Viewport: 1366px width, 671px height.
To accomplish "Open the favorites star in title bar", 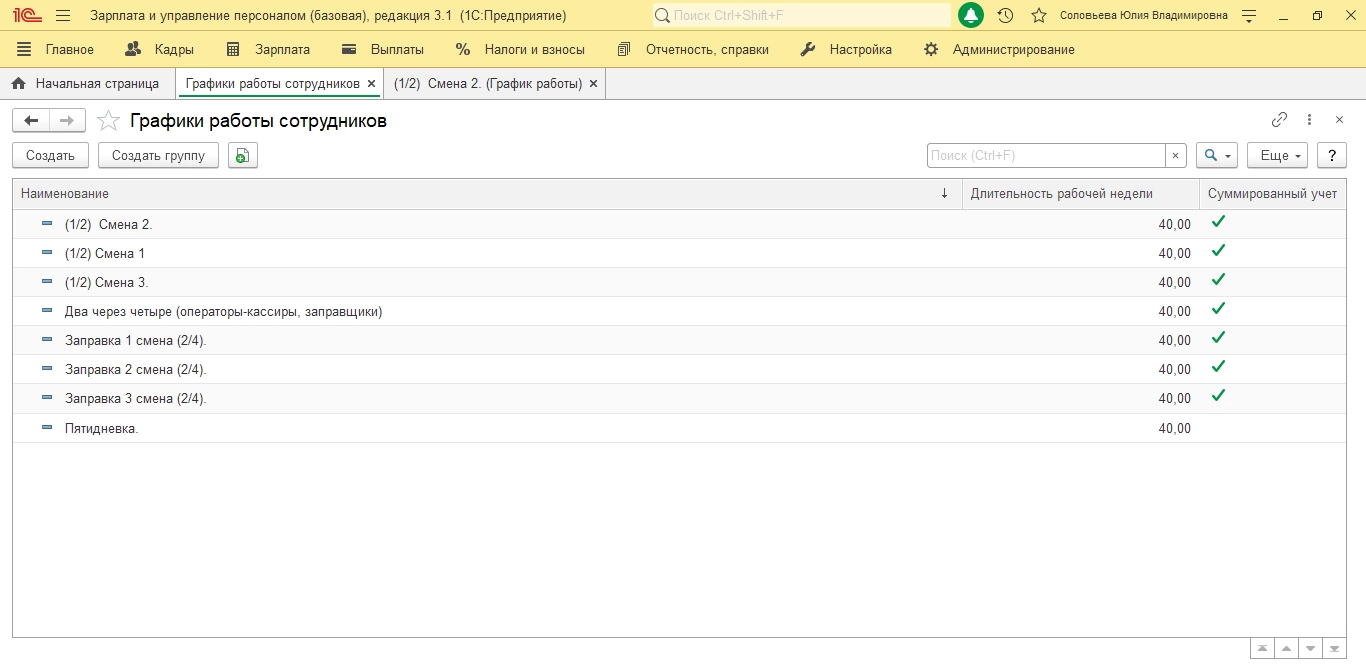I will [1039, 16].
